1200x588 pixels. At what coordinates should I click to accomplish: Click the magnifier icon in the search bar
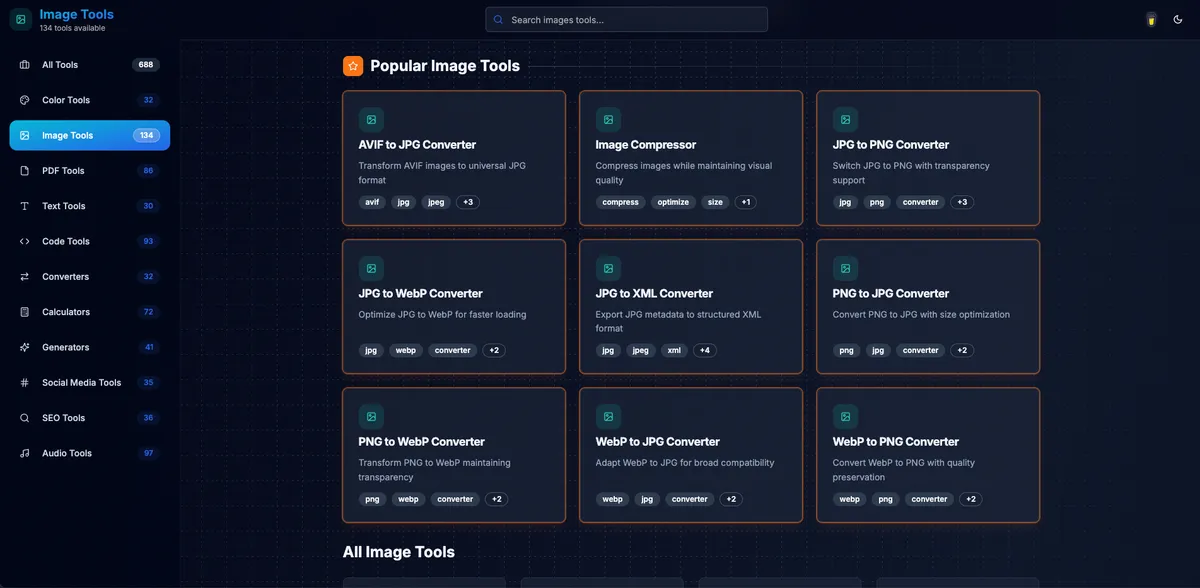tap(498, 19)
